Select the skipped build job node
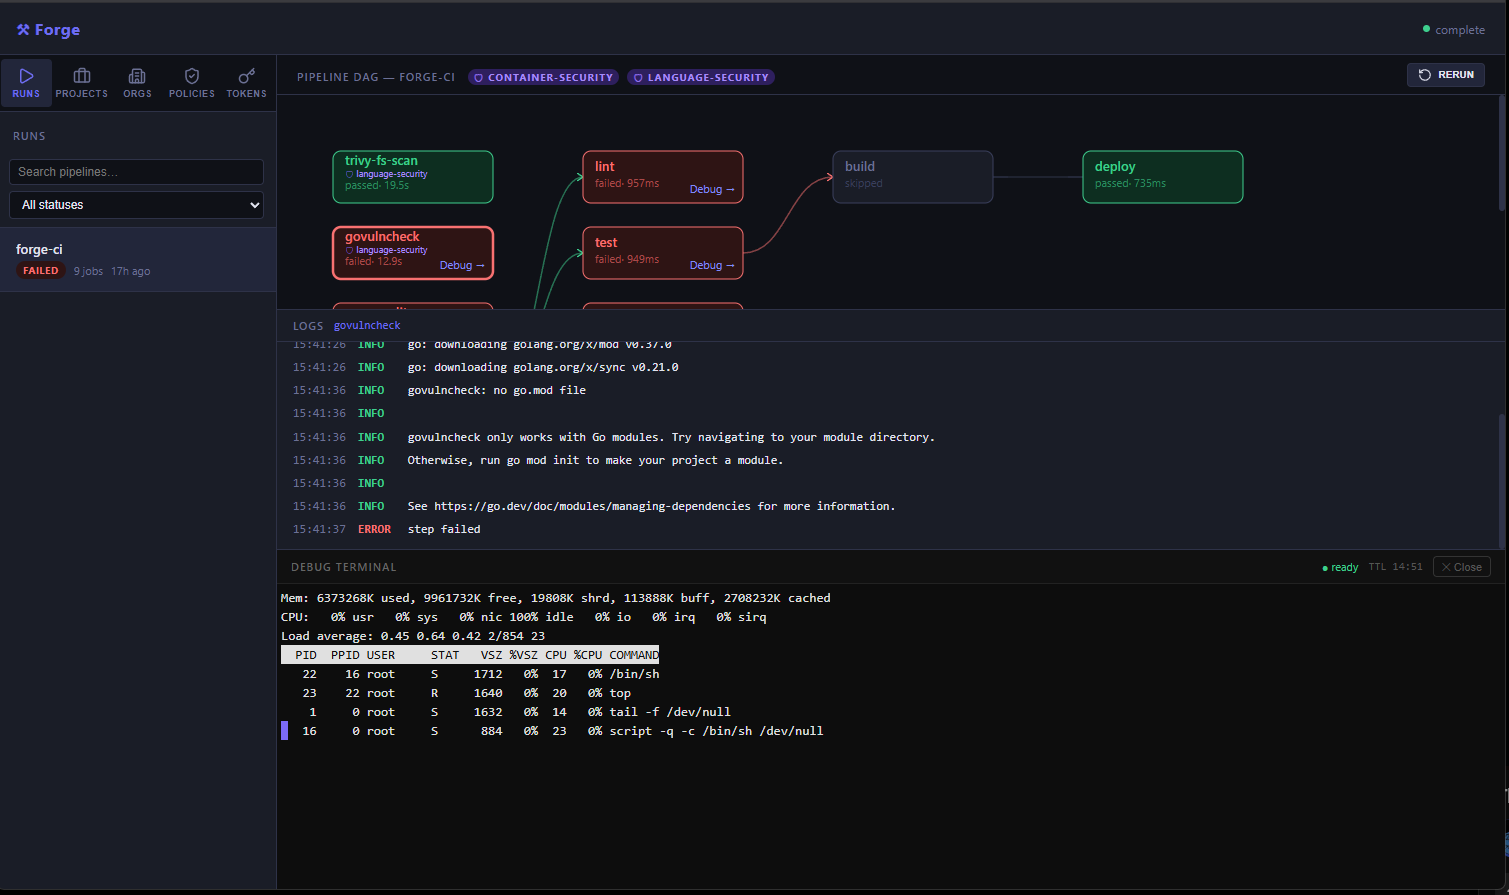Screen dimensions: 1509x895 [x=913, y=177]
